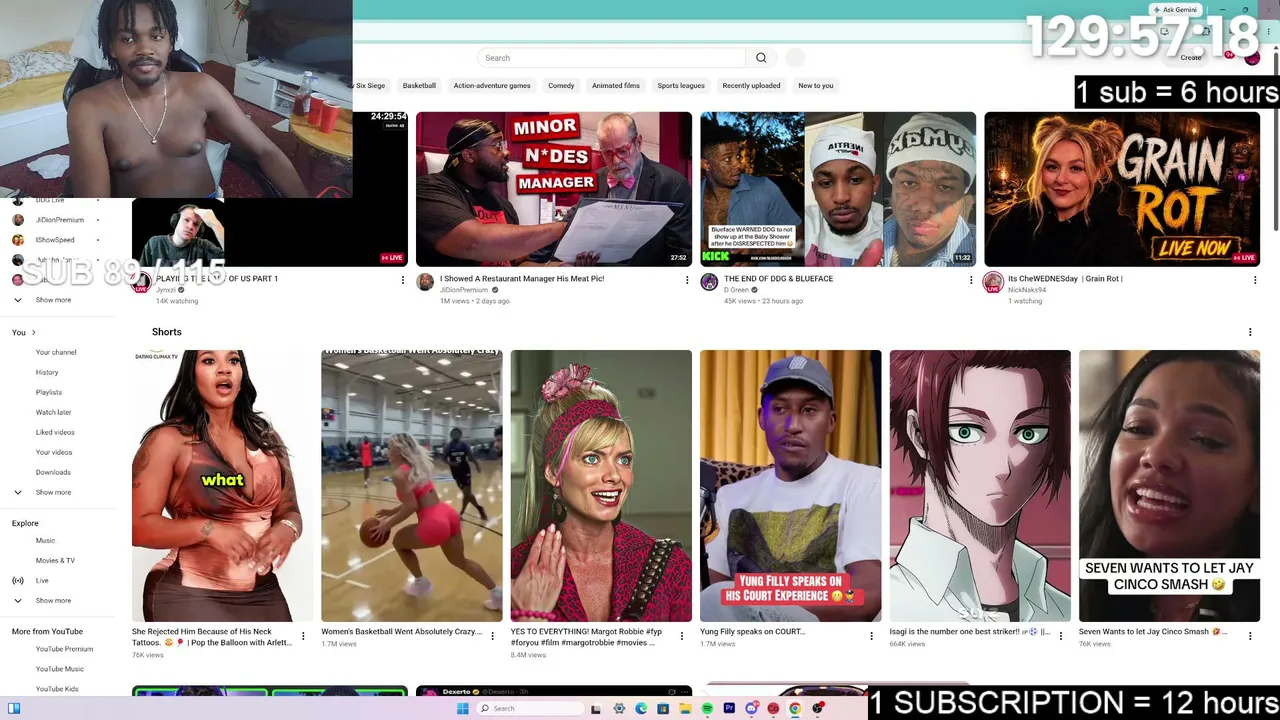The image size is (1280, 720).
Task: Open Microsoft Store from the taskbar
Action: (663, 709)
